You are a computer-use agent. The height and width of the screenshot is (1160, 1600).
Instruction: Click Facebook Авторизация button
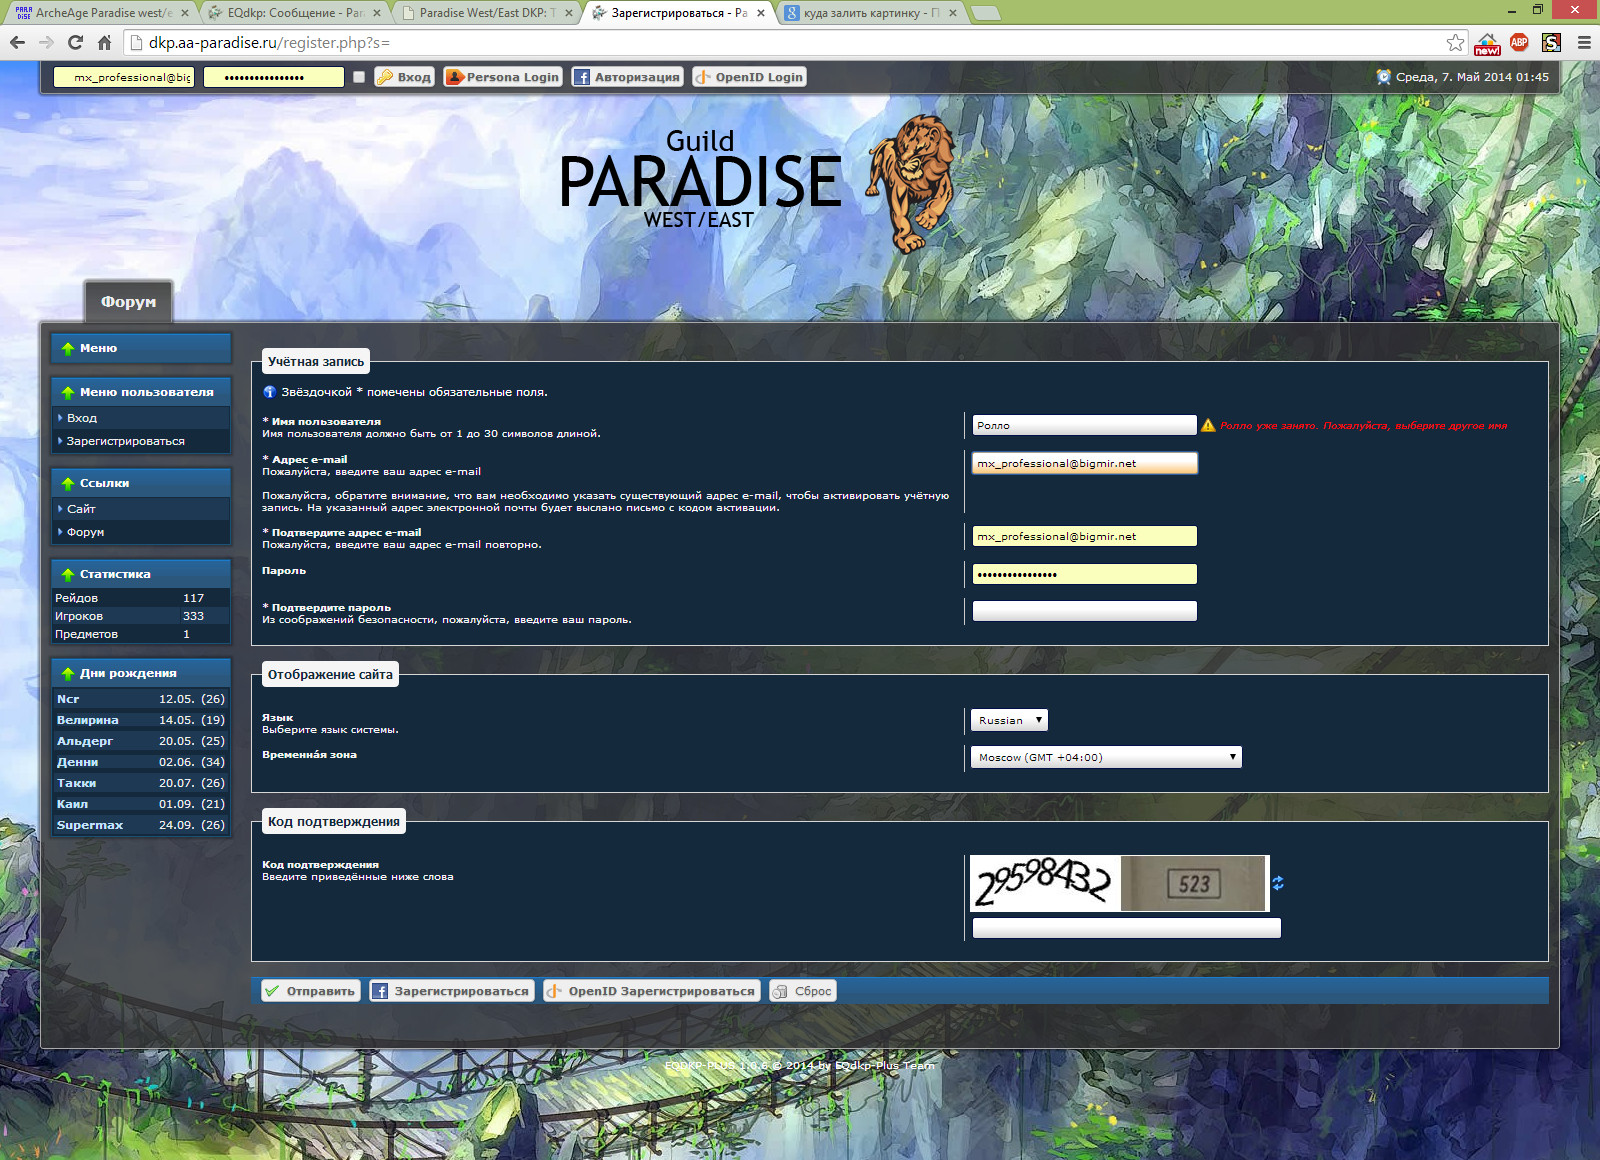tap(627, 77)
